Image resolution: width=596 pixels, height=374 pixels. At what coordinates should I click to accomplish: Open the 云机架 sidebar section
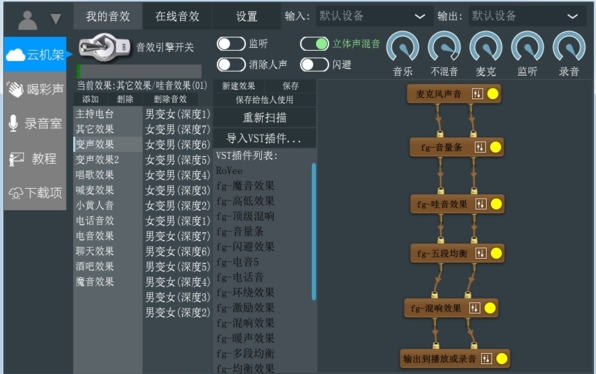click(x=35, y=55)
